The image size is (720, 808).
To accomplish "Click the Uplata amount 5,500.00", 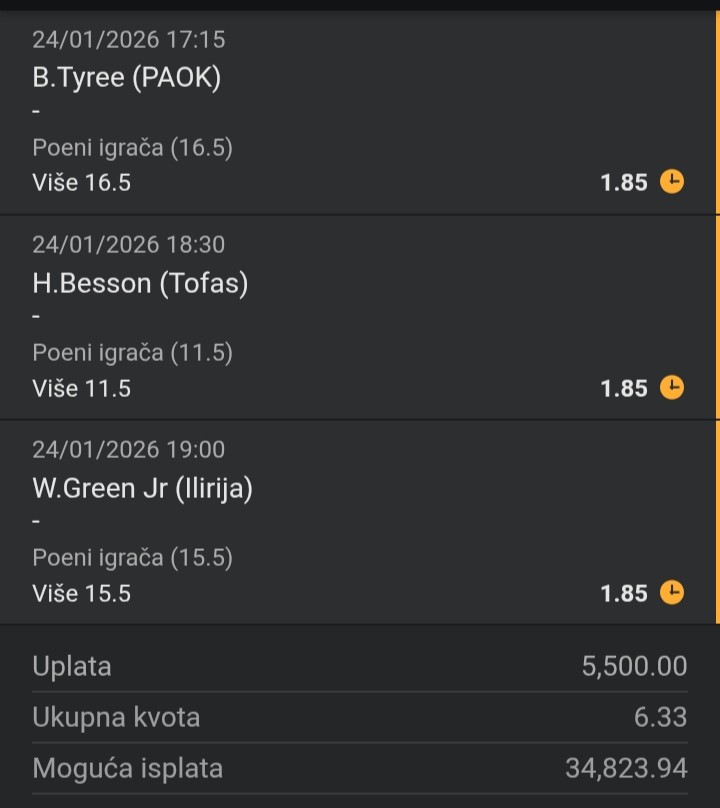I will (x=634, y=666).
